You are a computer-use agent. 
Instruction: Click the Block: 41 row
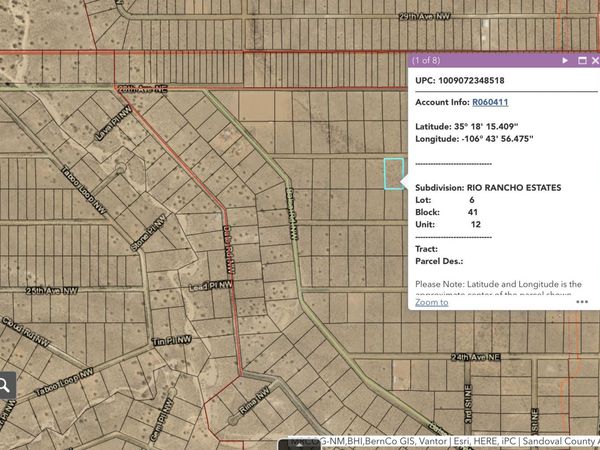coord(447,212)
